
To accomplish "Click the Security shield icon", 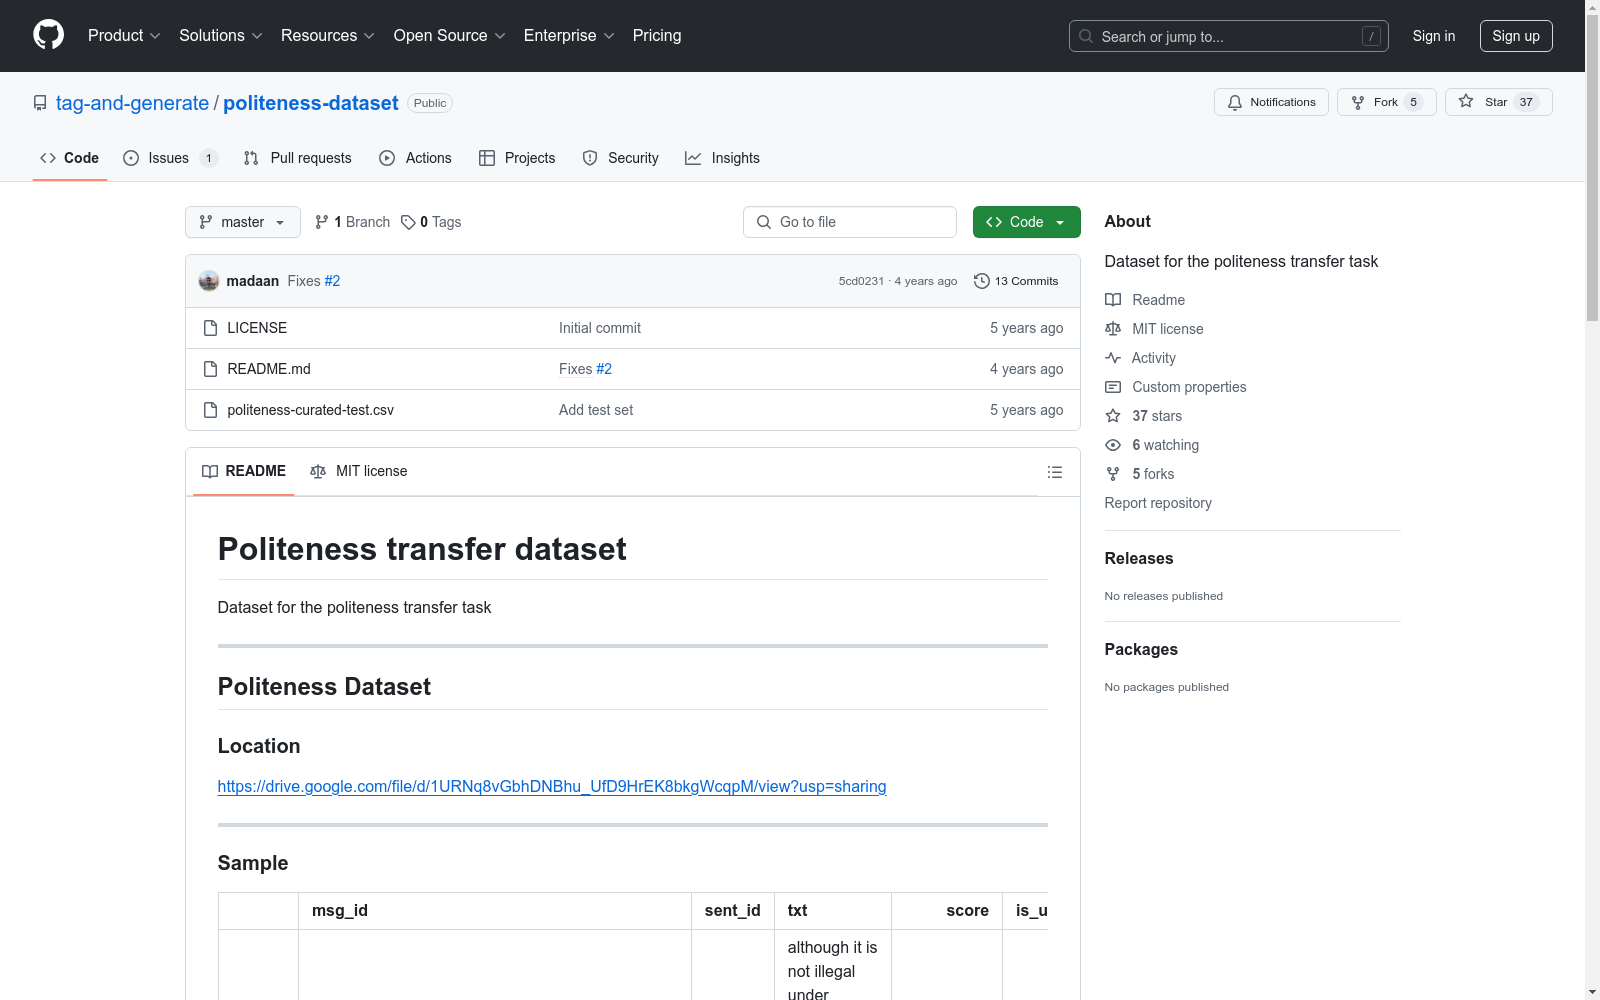I will click(590, 158).
